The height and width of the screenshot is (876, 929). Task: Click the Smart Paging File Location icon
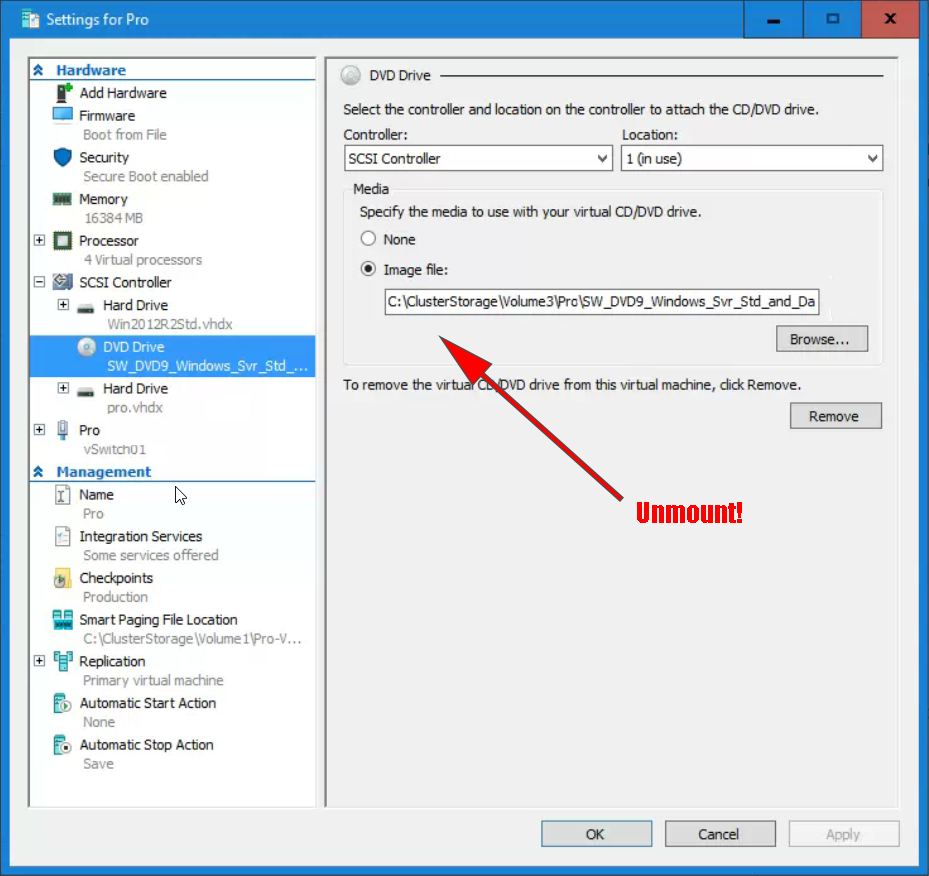point(62,620)
